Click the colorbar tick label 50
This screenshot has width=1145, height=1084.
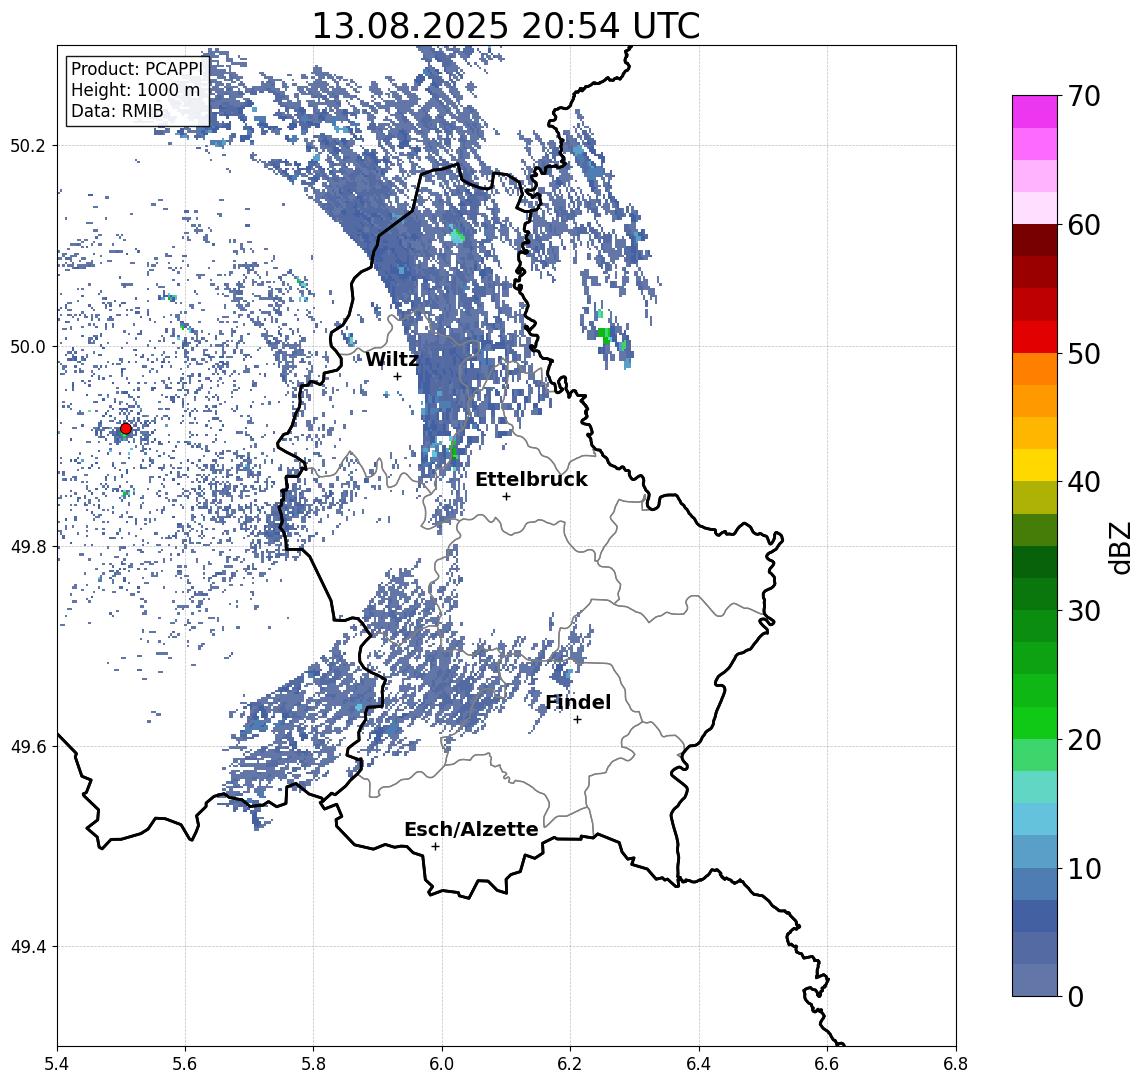click(1084, 354)
